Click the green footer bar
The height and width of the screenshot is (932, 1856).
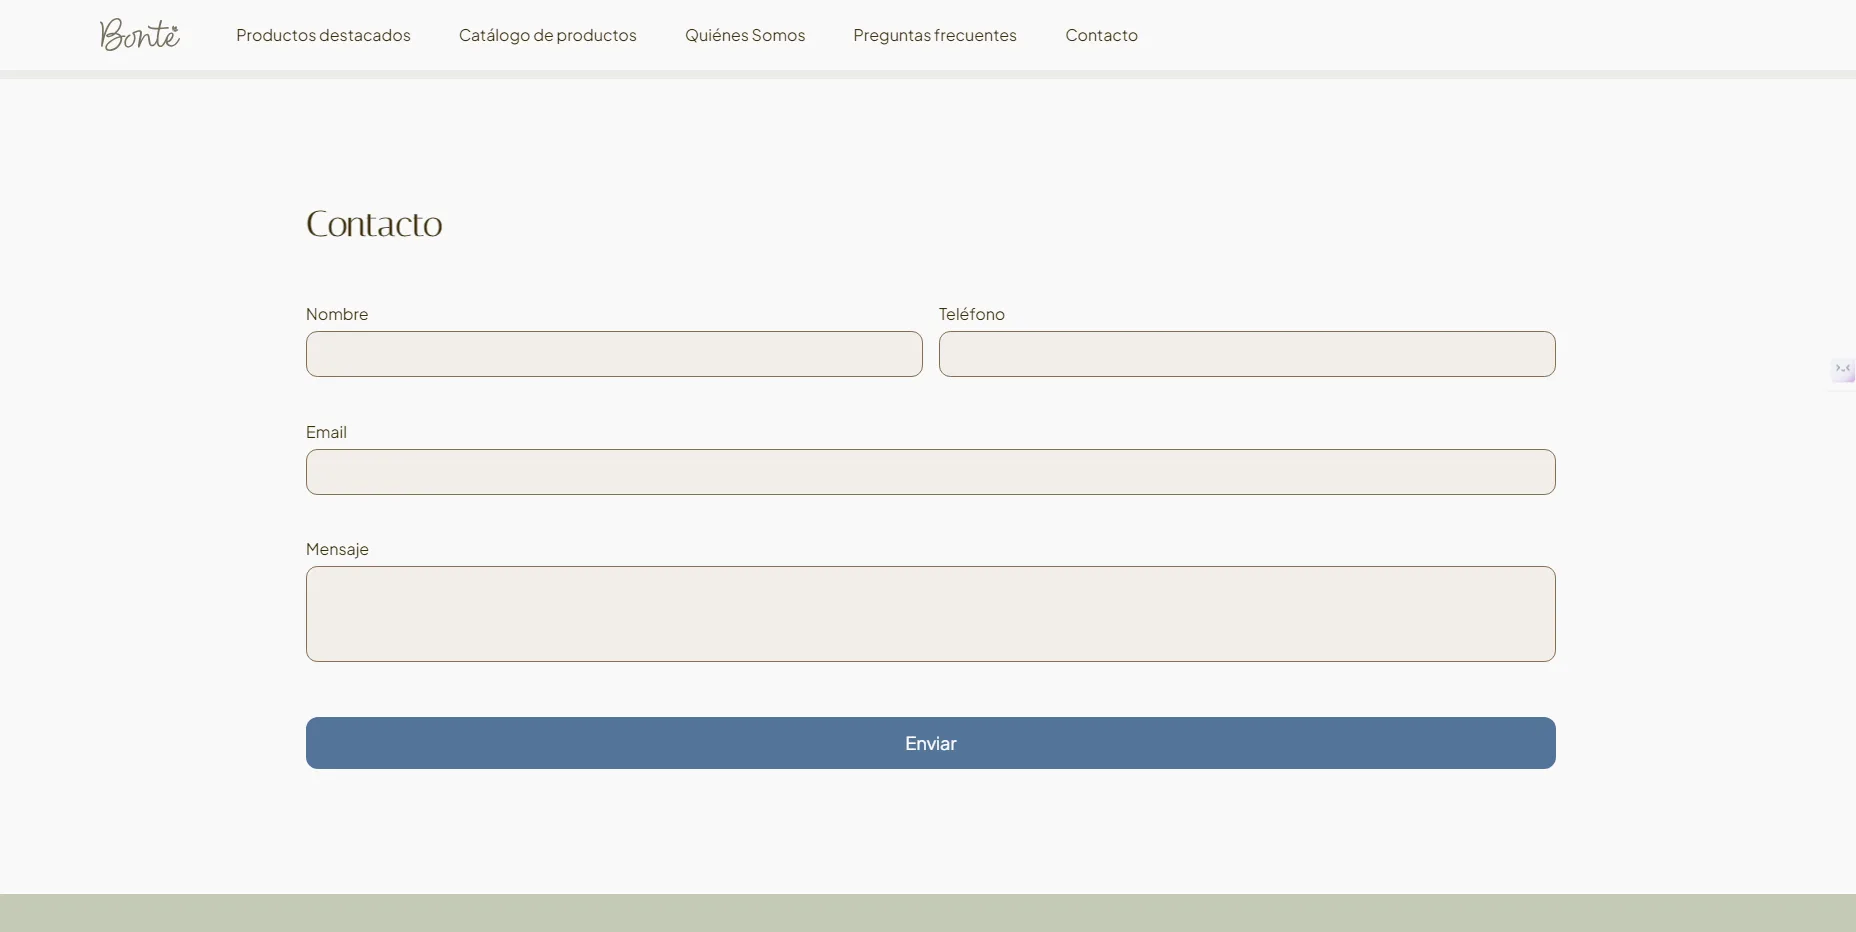coord(928,912)
